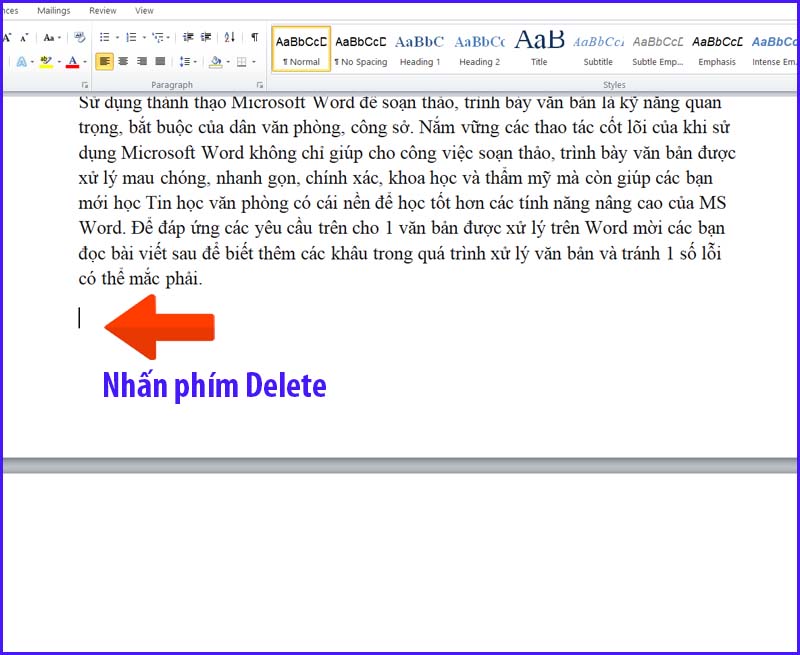Screen dimensions: 800x655
Task: Click the Change Case Aa icon
Action: (x=49, y=38)
